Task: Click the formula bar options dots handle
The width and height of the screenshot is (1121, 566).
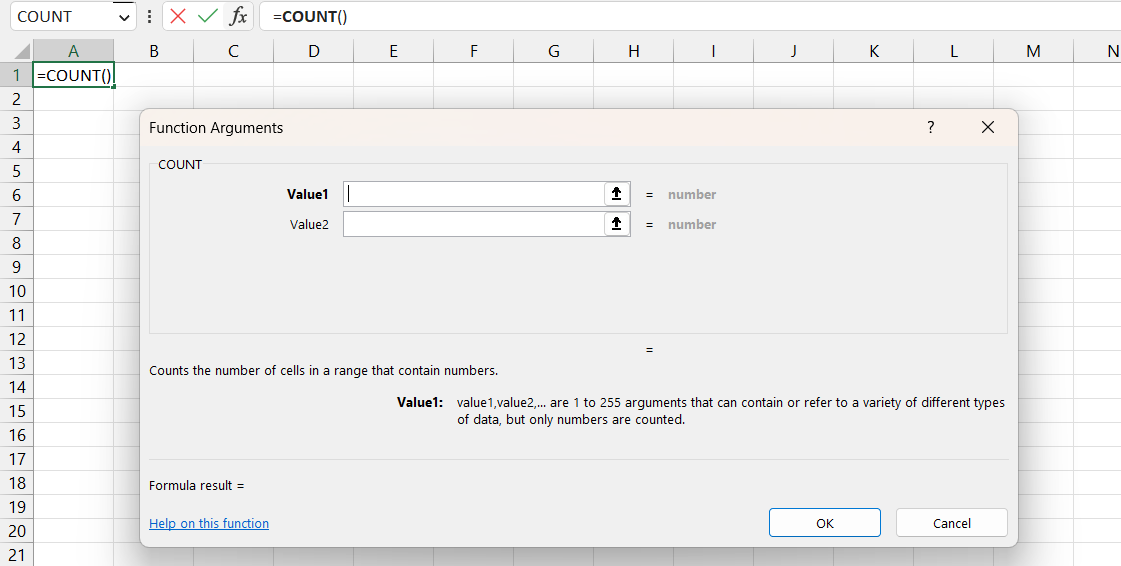Action: [x=149, y=16]
